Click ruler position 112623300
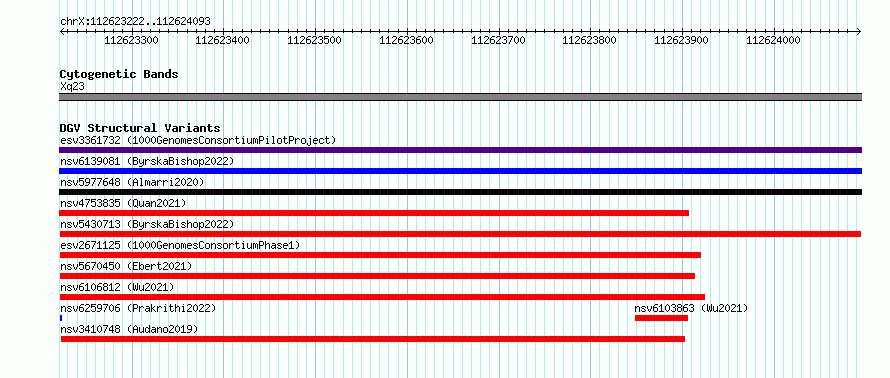The height and width of the screenshot is (378, 890). coord(132,40)
